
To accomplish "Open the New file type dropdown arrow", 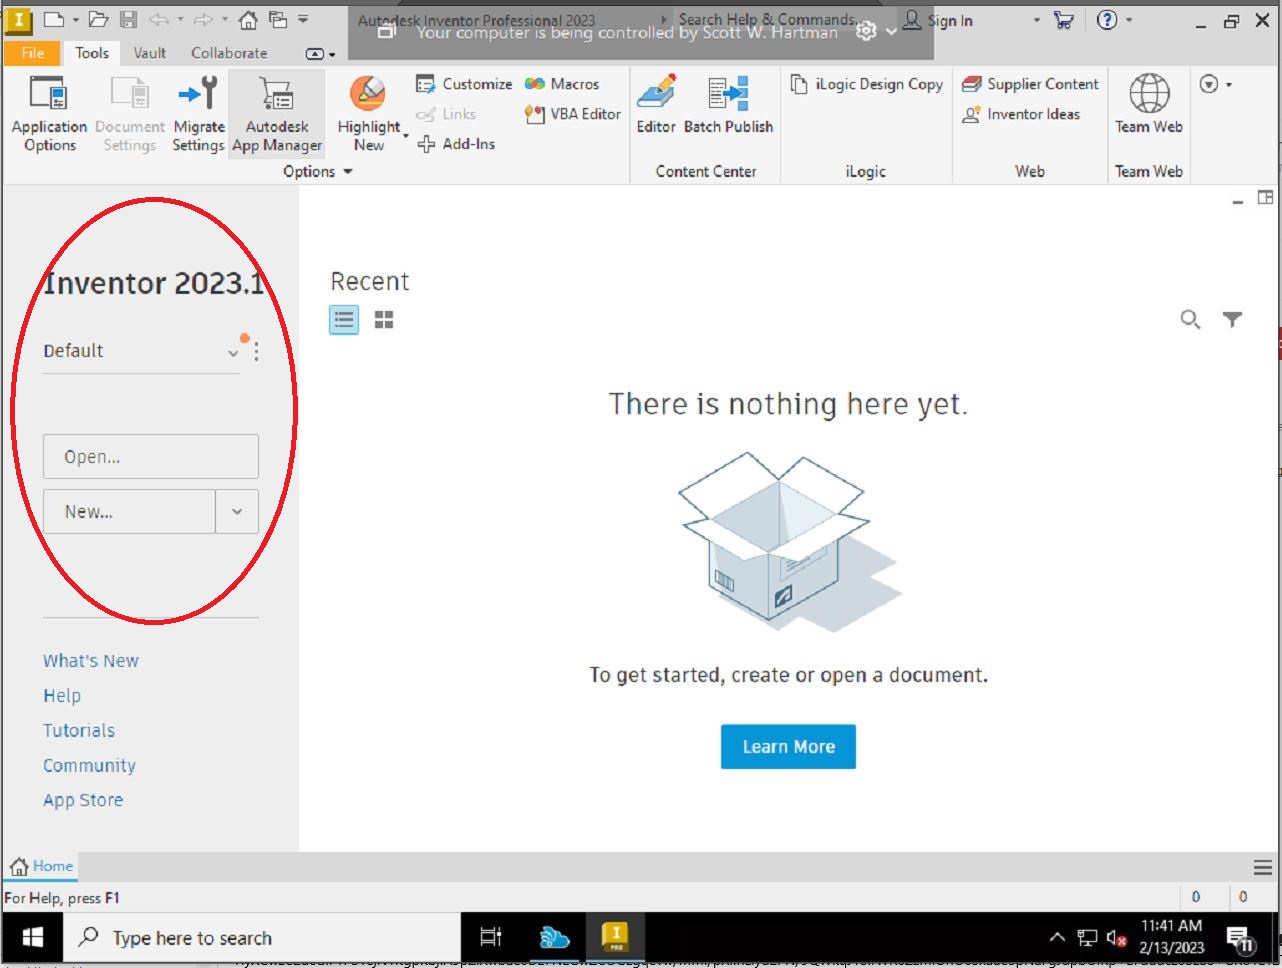I will click(237, 511).
